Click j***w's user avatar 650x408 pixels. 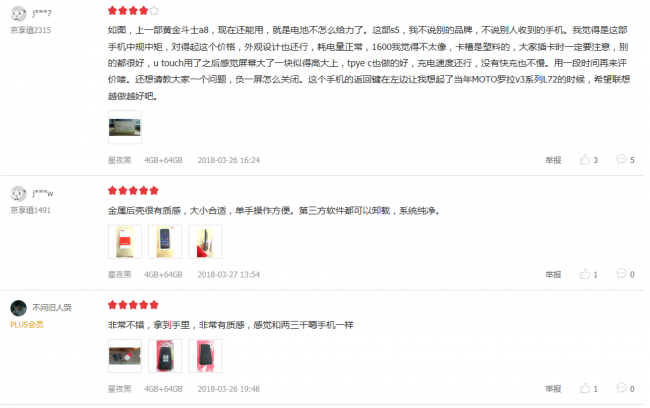[x=18, y=194]
